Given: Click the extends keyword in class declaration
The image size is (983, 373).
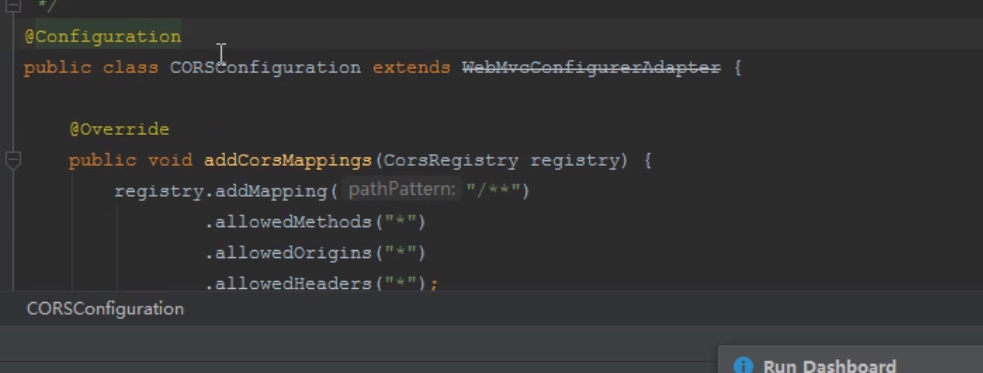Looking at the screenshot, I should coord(411,67).
